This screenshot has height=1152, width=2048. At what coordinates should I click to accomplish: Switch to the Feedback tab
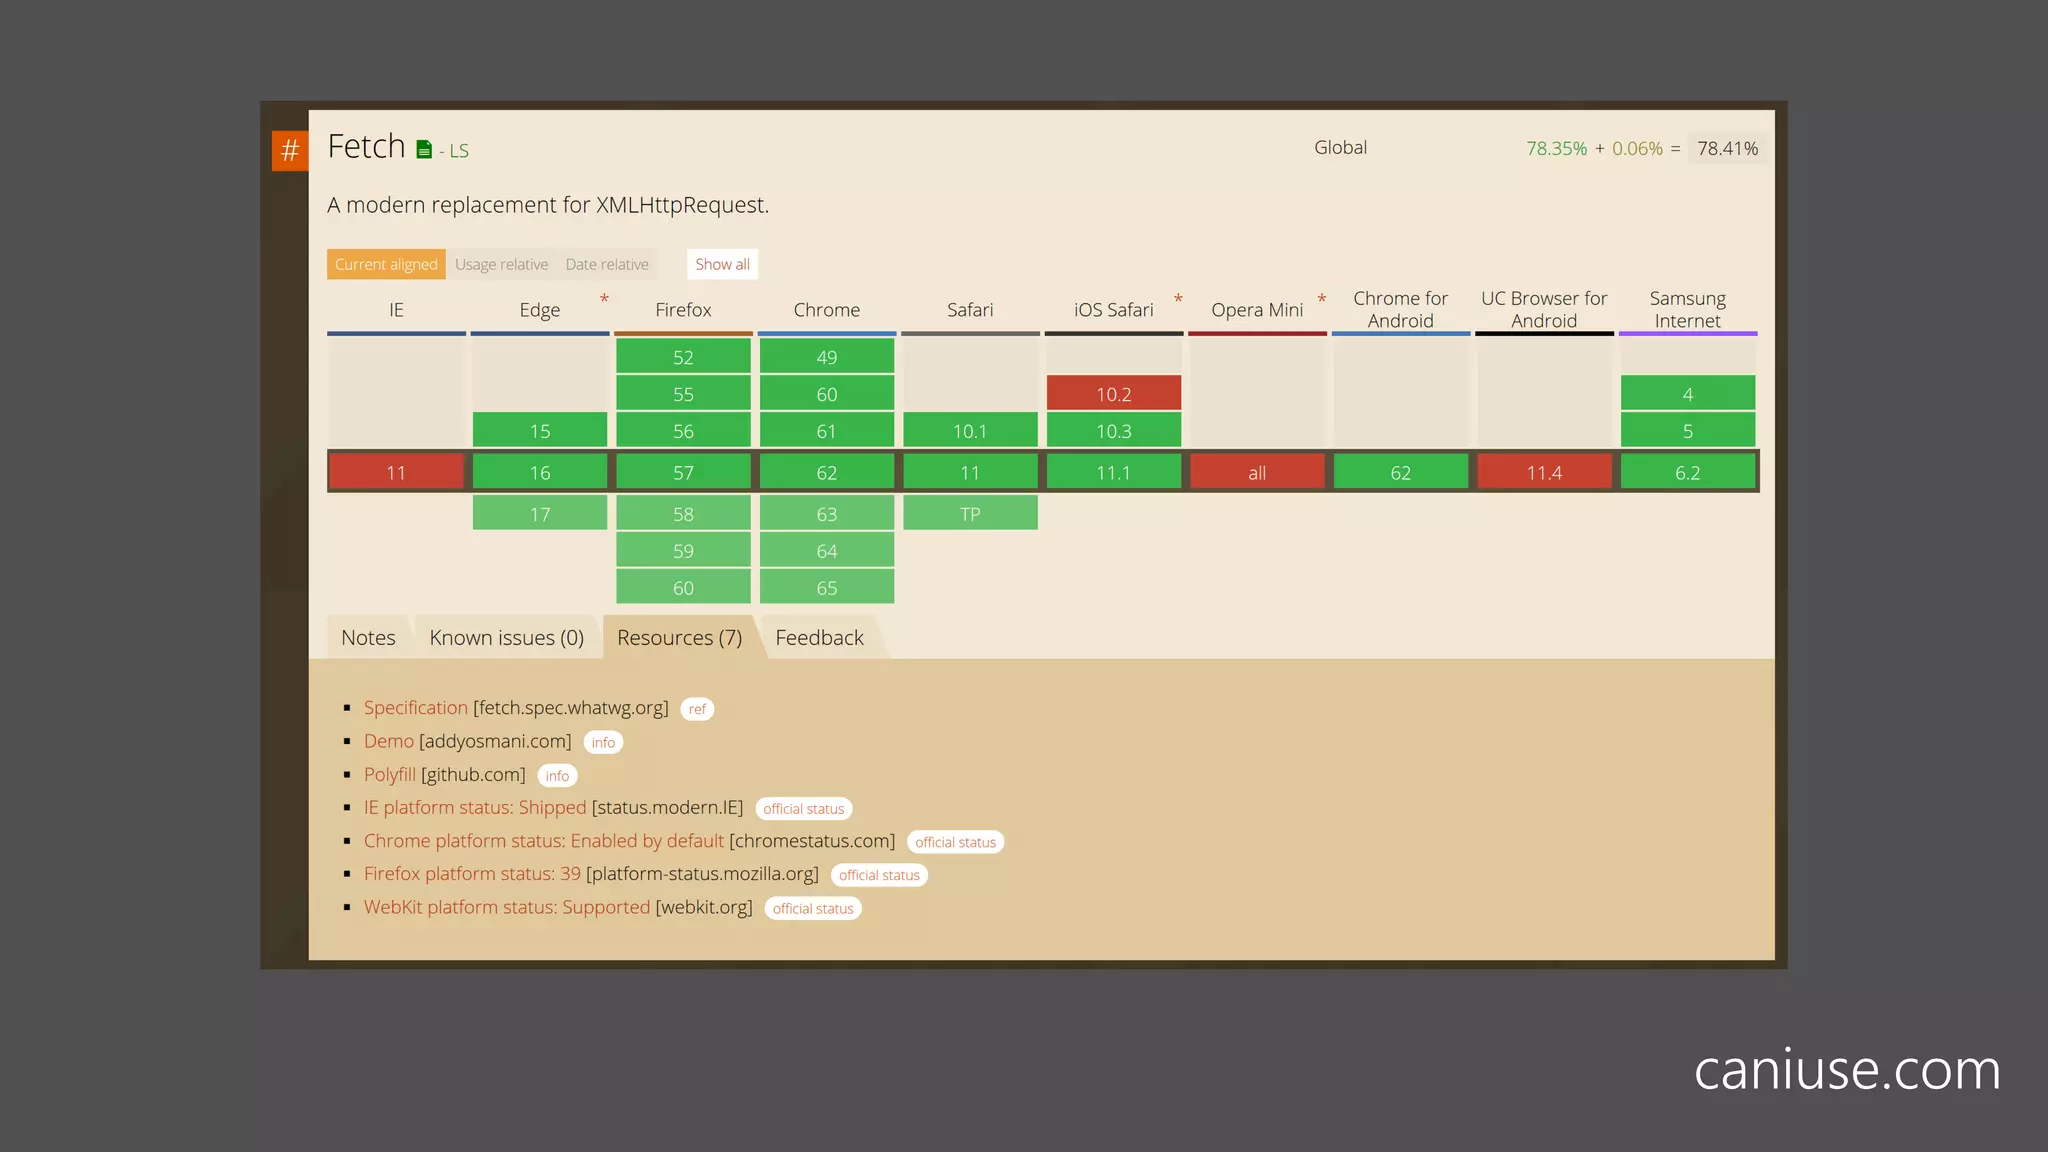pyautogui.click(x=819, y=638)
